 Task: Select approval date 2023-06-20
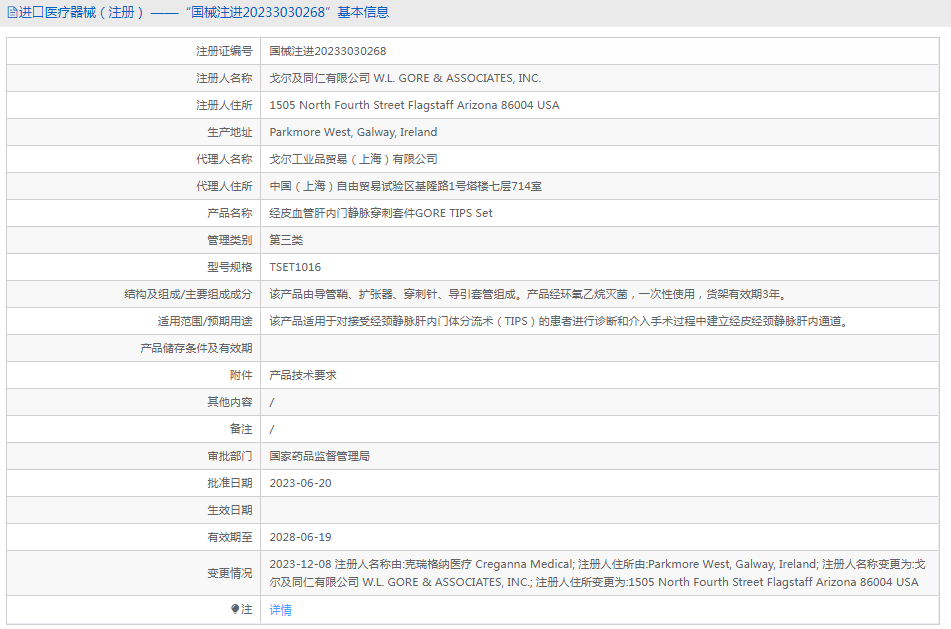300,483
